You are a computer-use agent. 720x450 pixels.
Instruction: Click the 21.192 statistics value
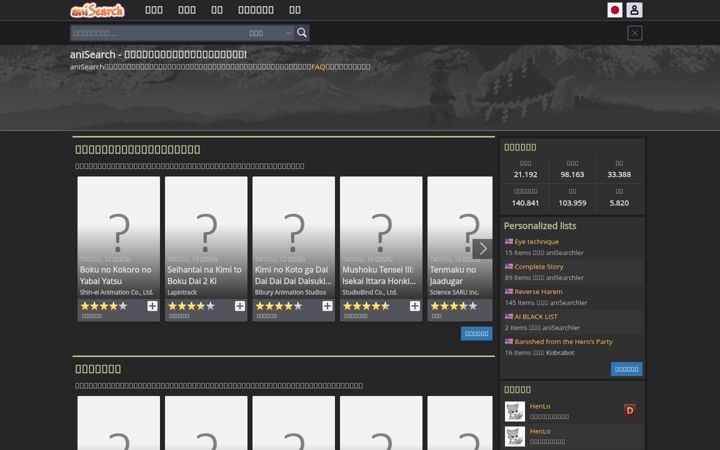(525, 174)
